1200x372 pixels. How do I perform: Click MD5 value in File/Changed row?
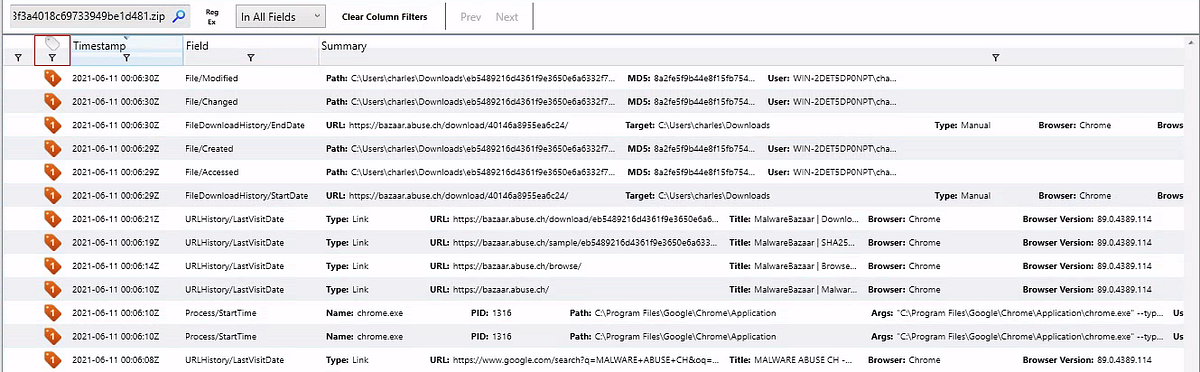704,101
